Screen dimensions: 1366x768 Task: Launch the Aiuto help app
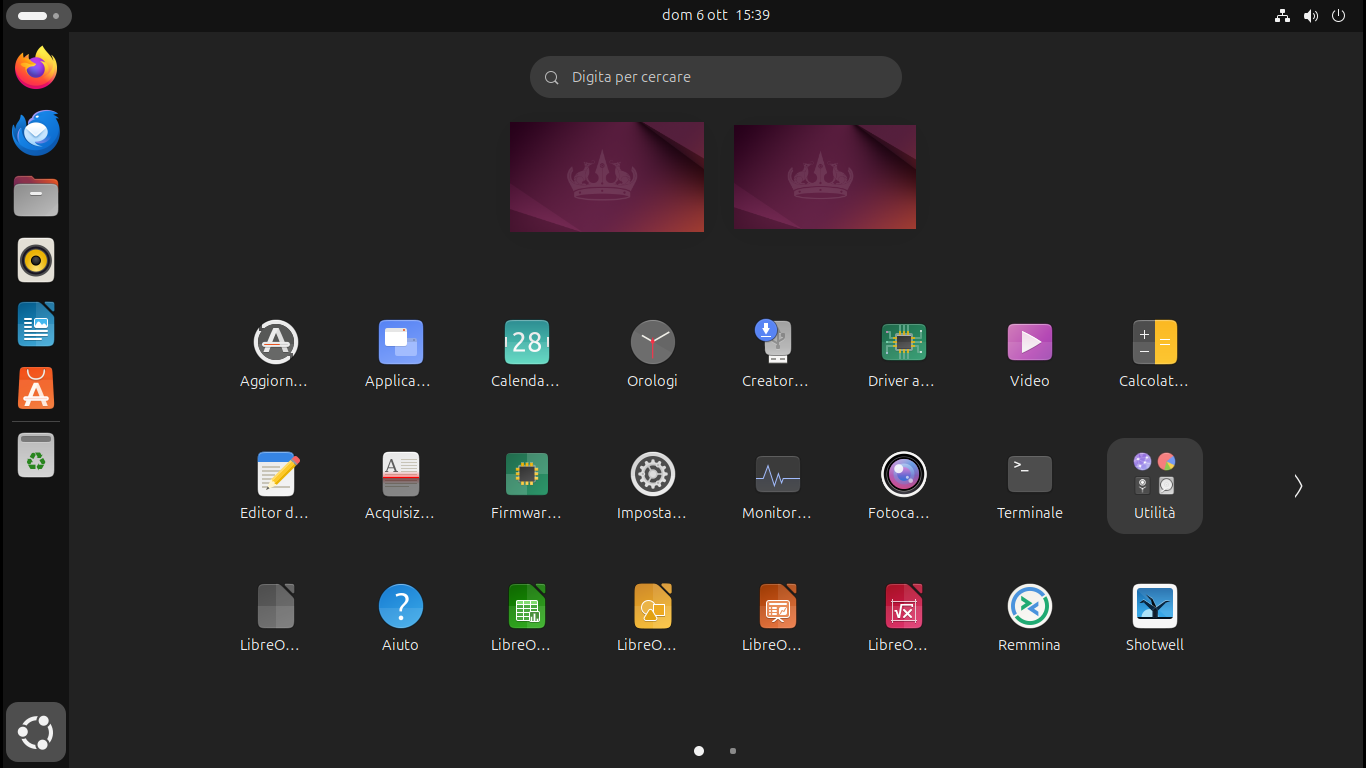[x=400, y=607]
